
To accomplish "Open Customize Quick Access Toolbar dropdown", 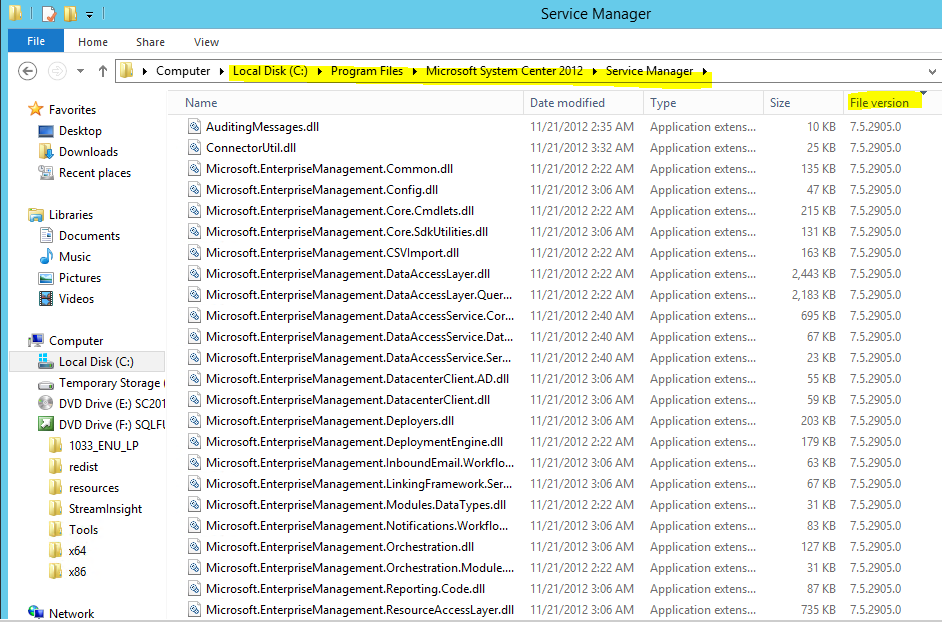I will pyautogui.click(x=90, y=15).
